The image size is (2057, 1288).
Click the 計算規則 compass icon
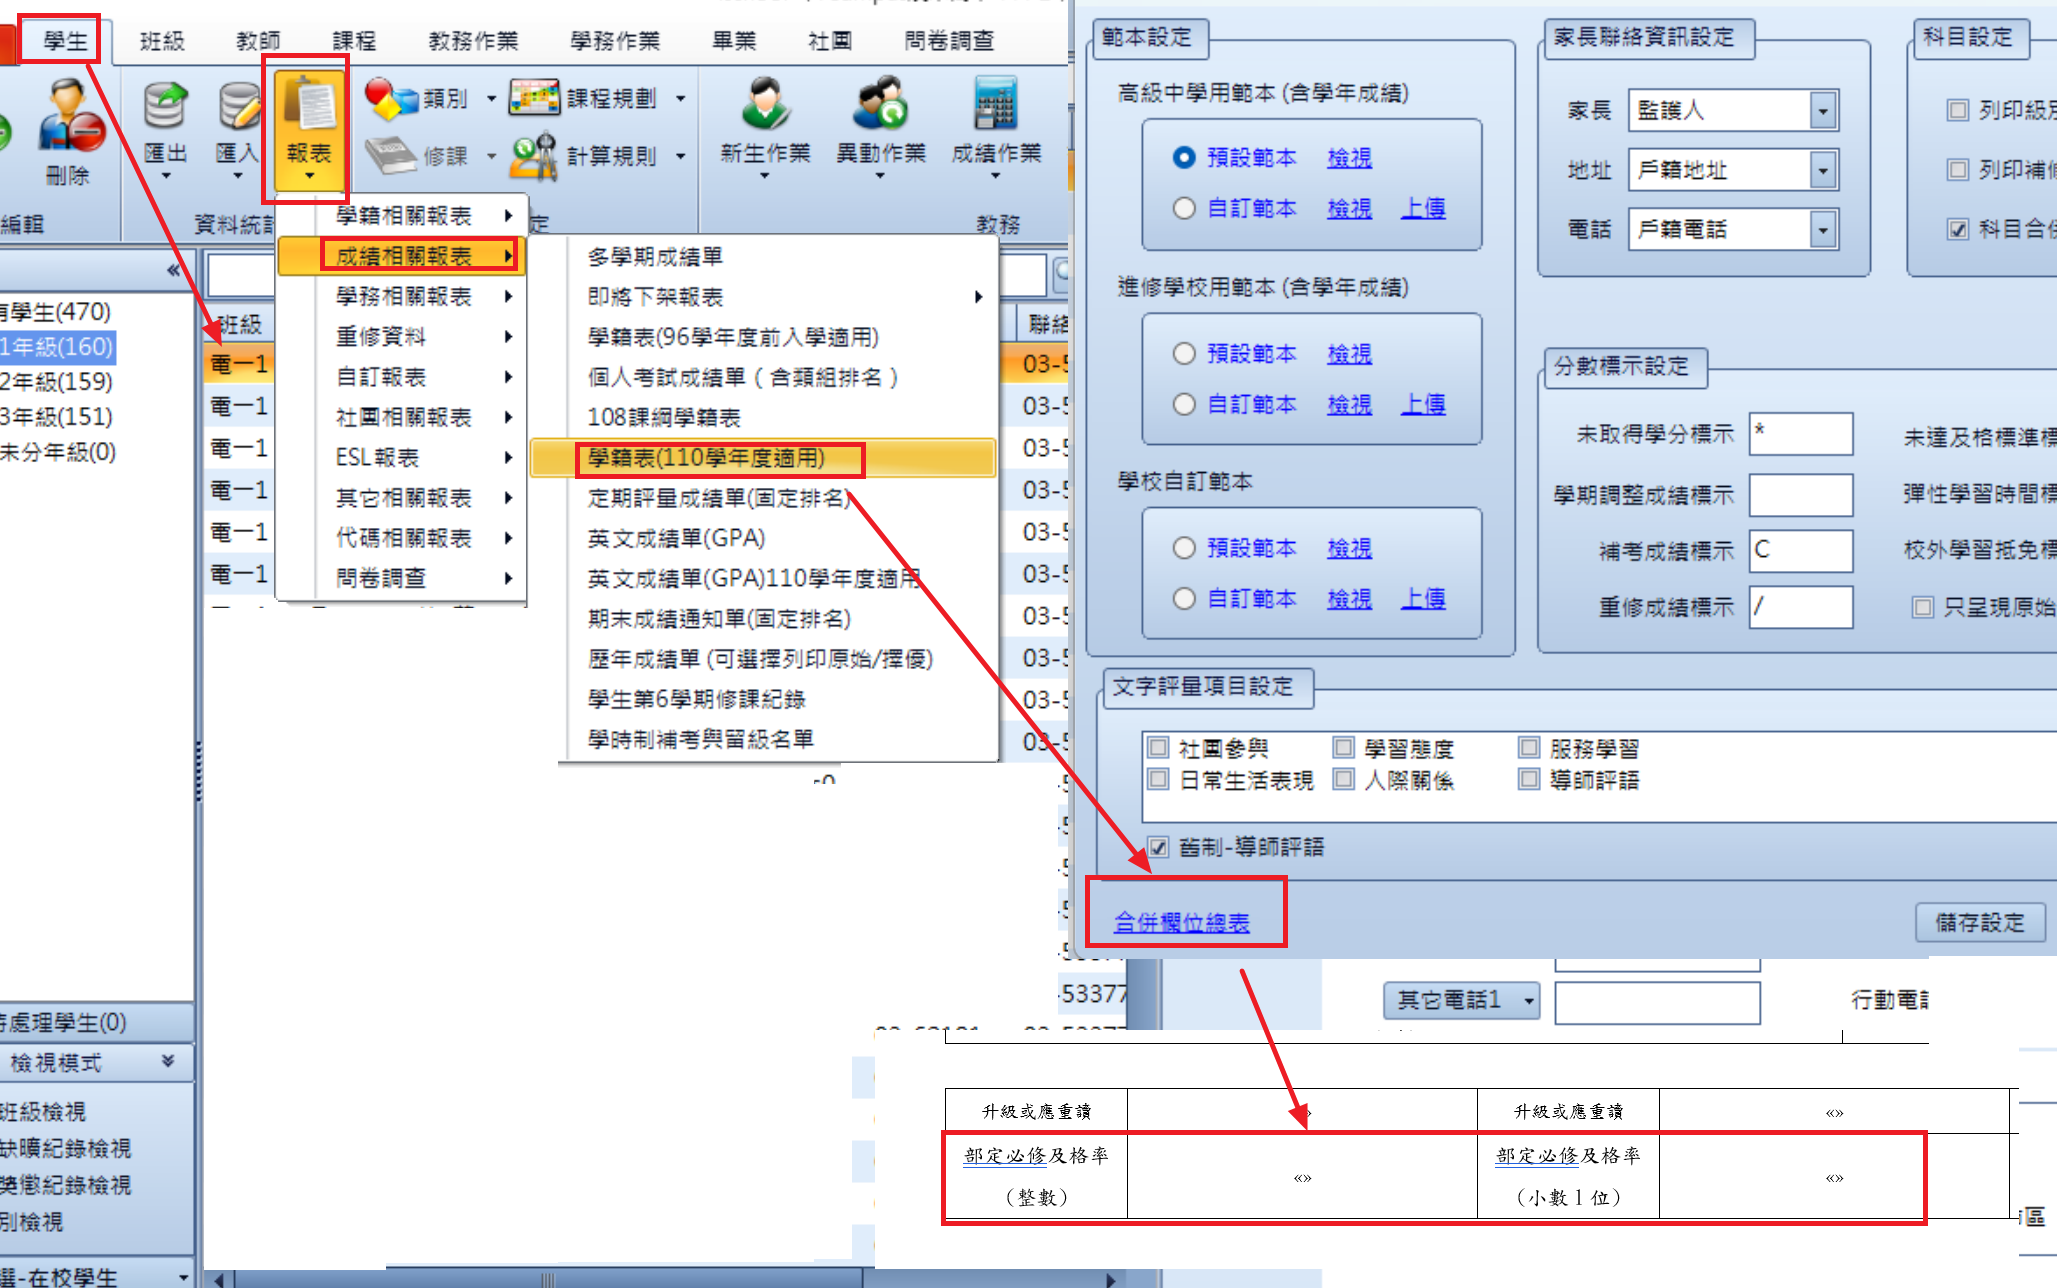coord(535,156)
